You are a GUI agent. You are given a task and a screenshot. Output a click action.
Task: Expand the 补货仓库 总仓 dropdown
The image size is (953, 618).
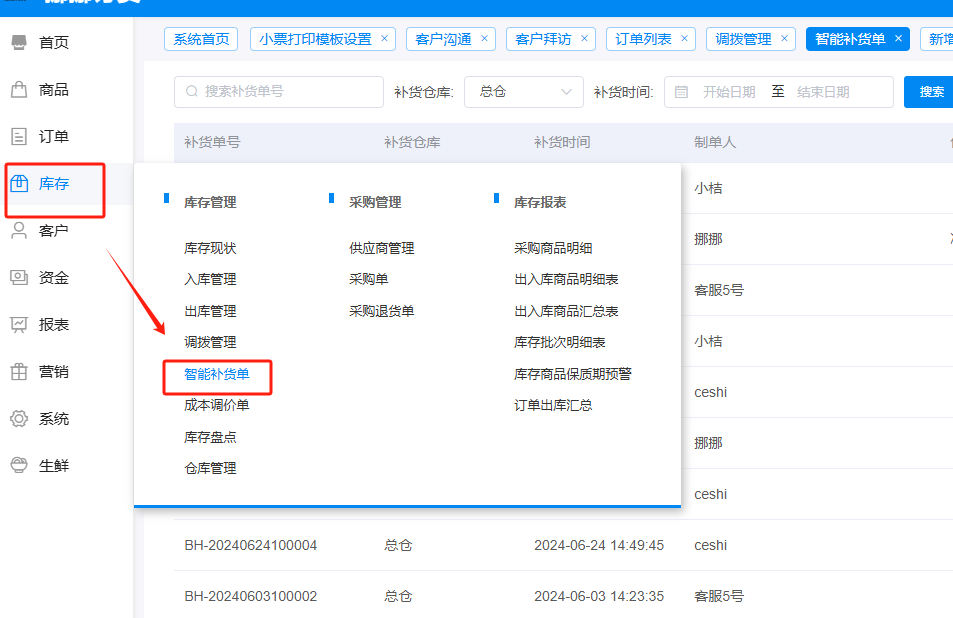(x=523, y=92)
